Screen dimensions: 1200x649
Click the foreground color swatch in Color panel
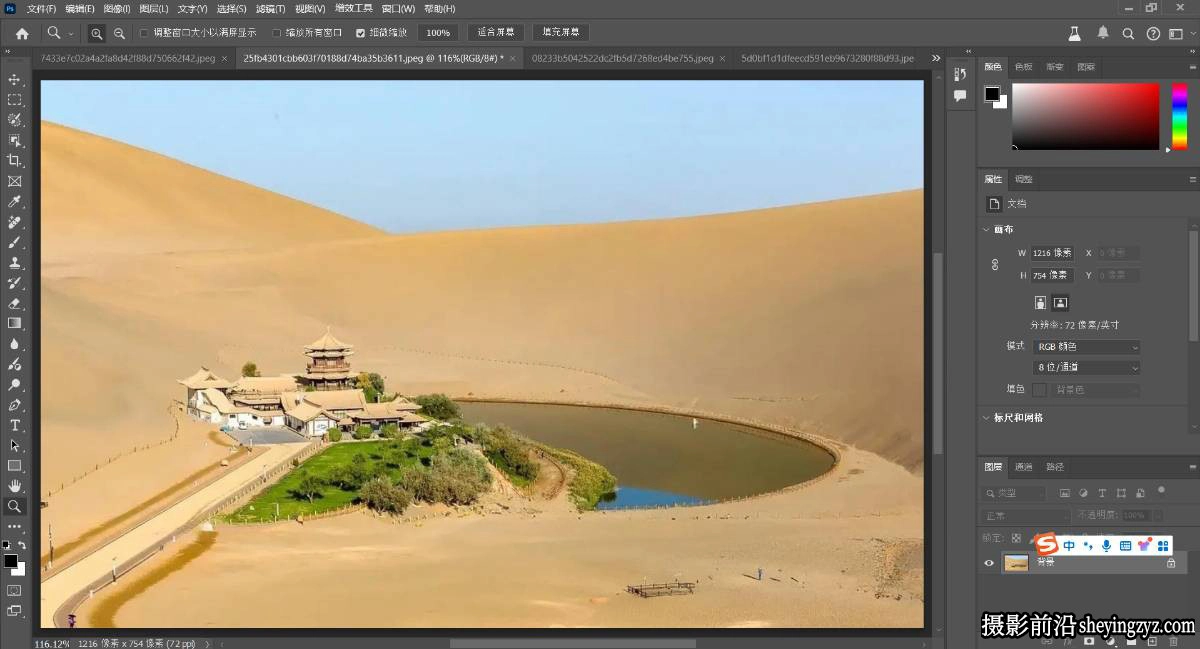(991, 94)
